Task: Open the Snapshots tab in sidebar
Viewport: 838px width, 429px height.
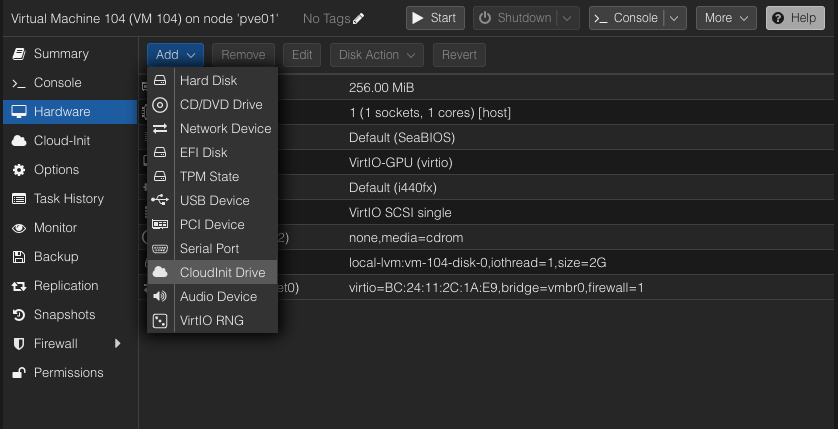Action: tap(64, 315)
